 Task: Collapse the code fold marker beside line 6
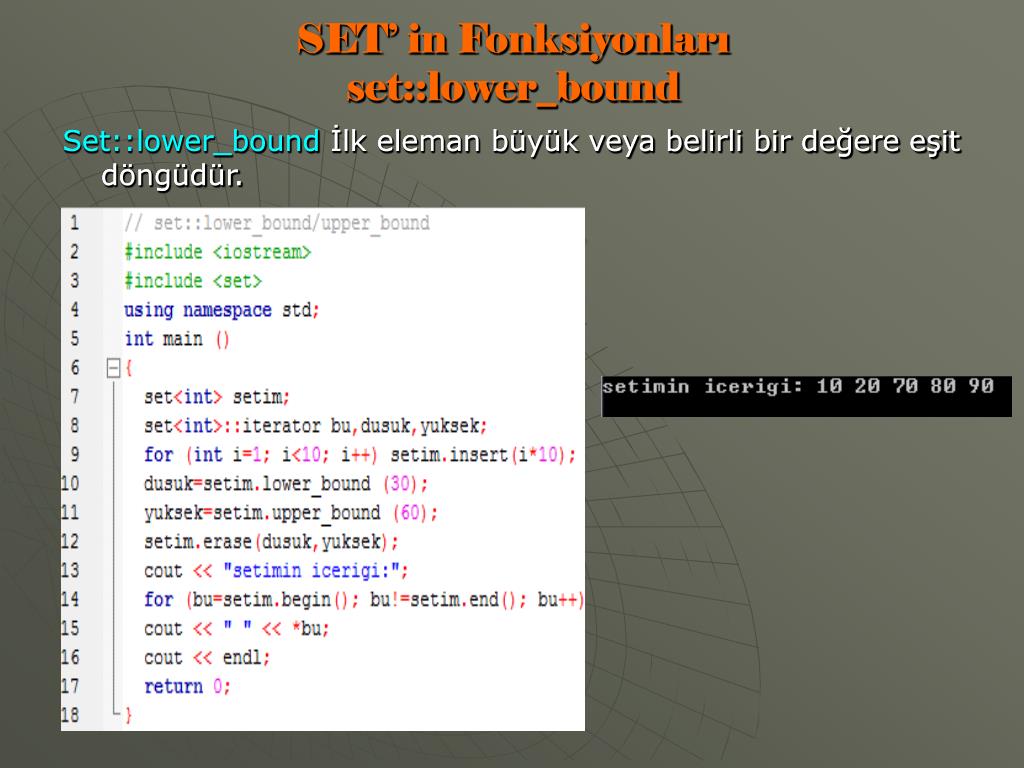114,368
